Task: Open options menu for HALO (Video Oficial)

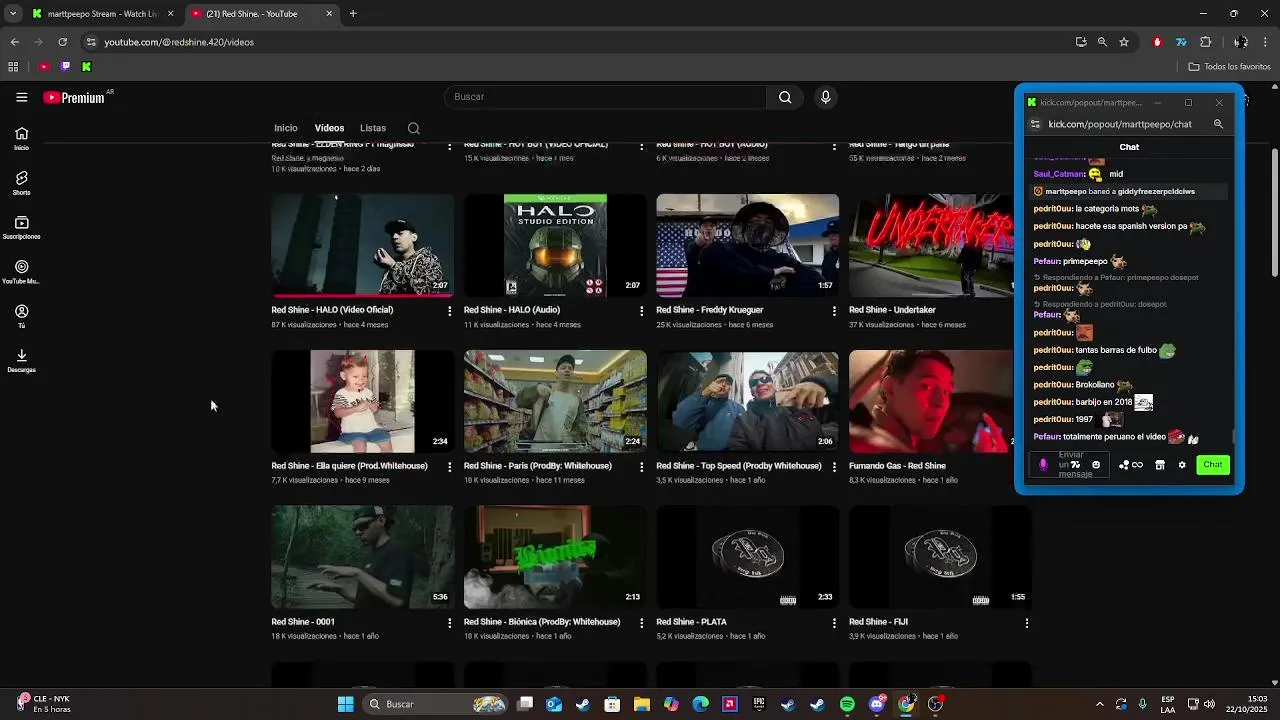Action: 449,311
